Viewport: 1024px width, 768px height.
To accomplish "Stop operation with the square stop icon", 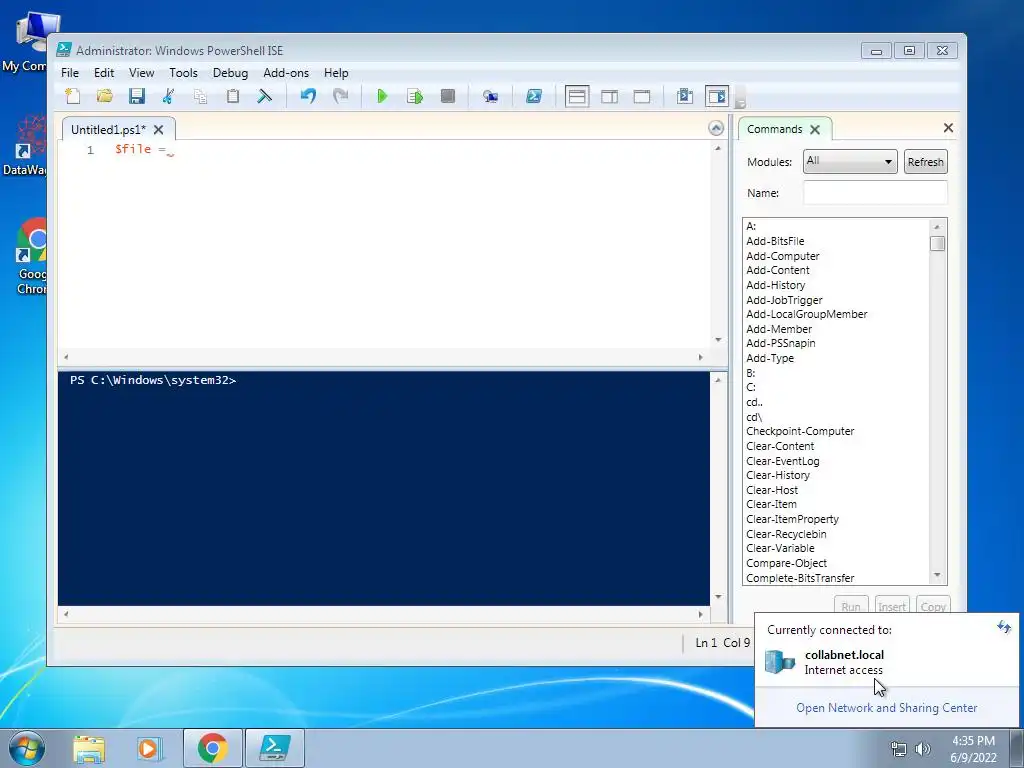I will point(447,97).
